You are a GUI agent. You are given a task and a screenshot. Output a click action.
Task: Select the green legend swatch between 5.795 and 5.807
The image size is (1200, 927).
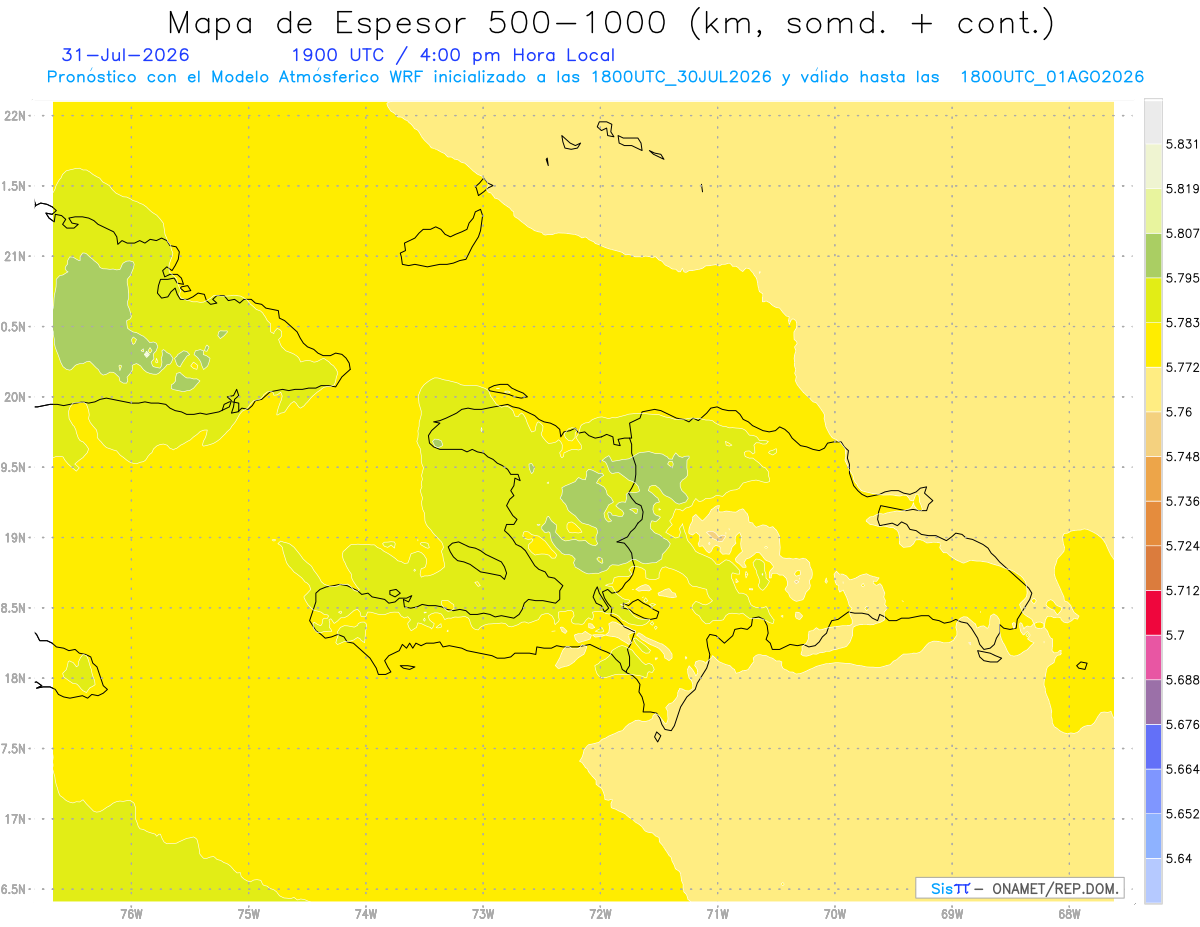click(1153, 257)
